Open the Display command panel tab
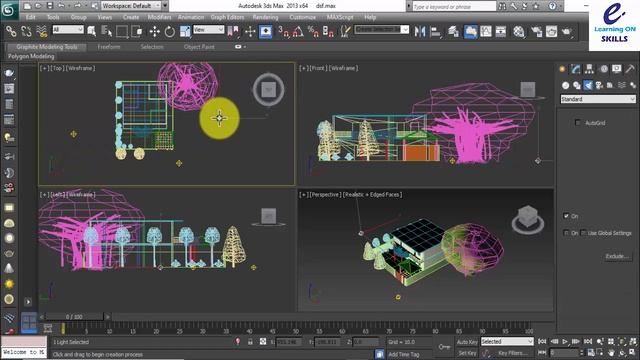The width and height of the screenshot is (640, 360). (617, 69)
